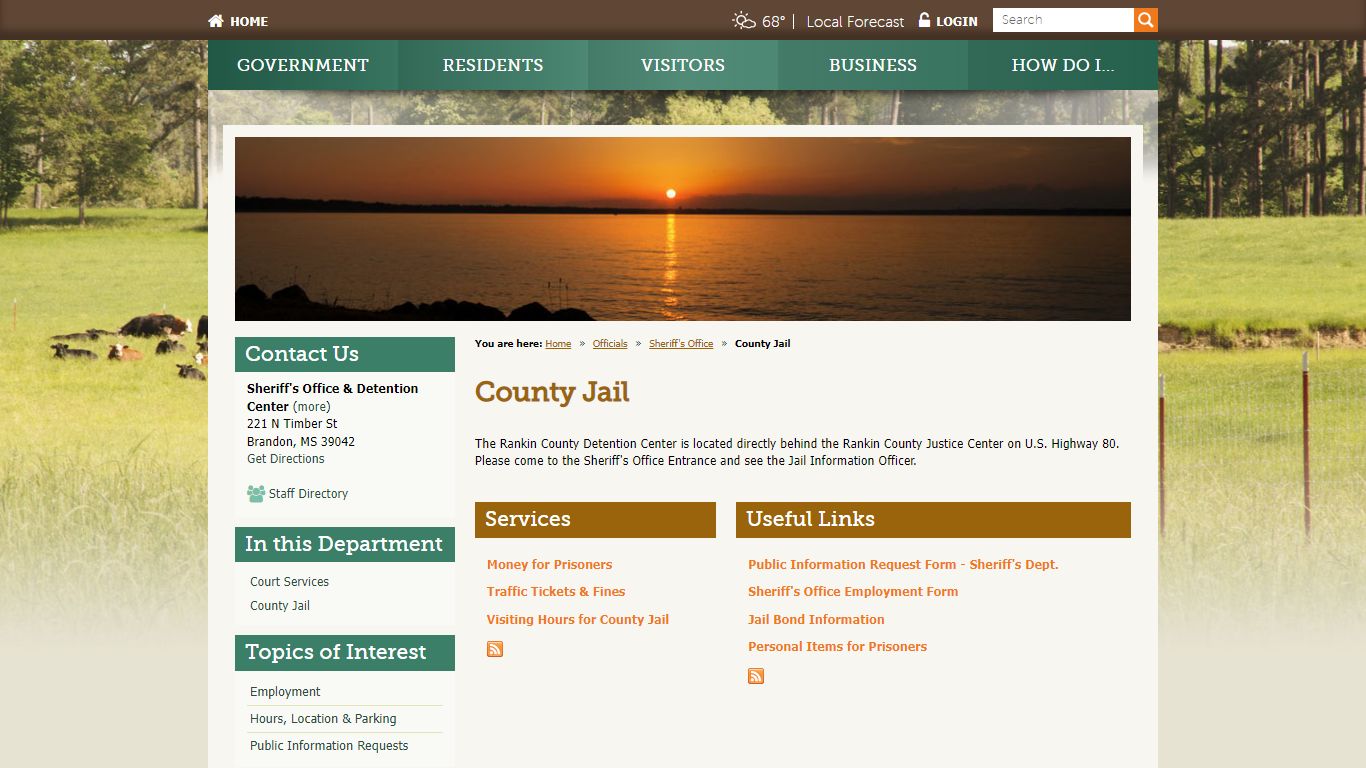Select Court Services in department list
The image size is (1366, 768).
[289, 581]
